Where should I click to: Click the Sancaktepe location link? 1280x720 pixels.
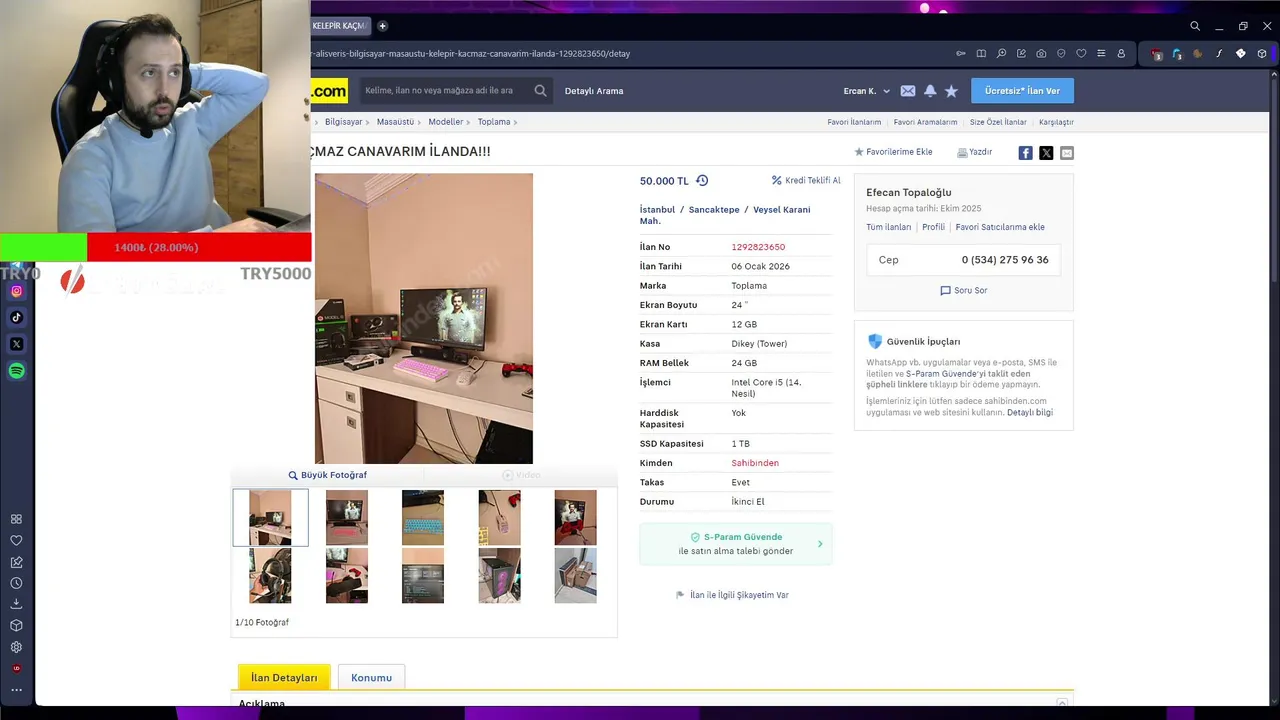[x=714, y=210]
